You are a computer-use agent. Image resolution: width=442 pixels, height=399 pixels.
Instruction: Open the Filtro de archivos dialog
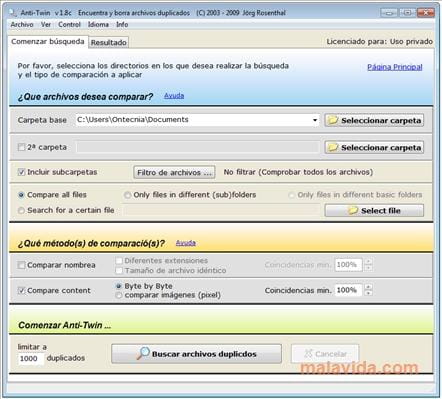[174, 172]
